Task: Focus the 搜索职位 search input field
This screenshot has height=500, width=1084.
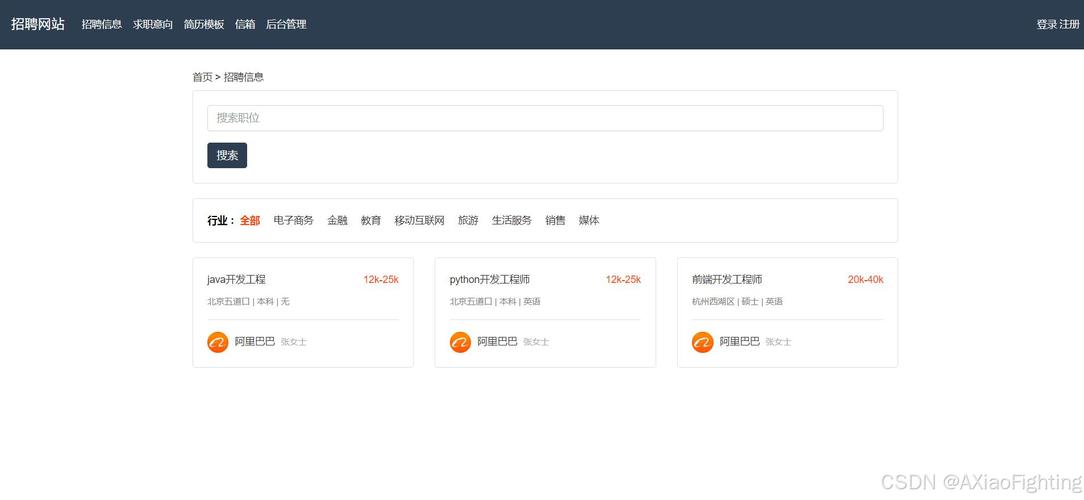Action: pos(545,118)
